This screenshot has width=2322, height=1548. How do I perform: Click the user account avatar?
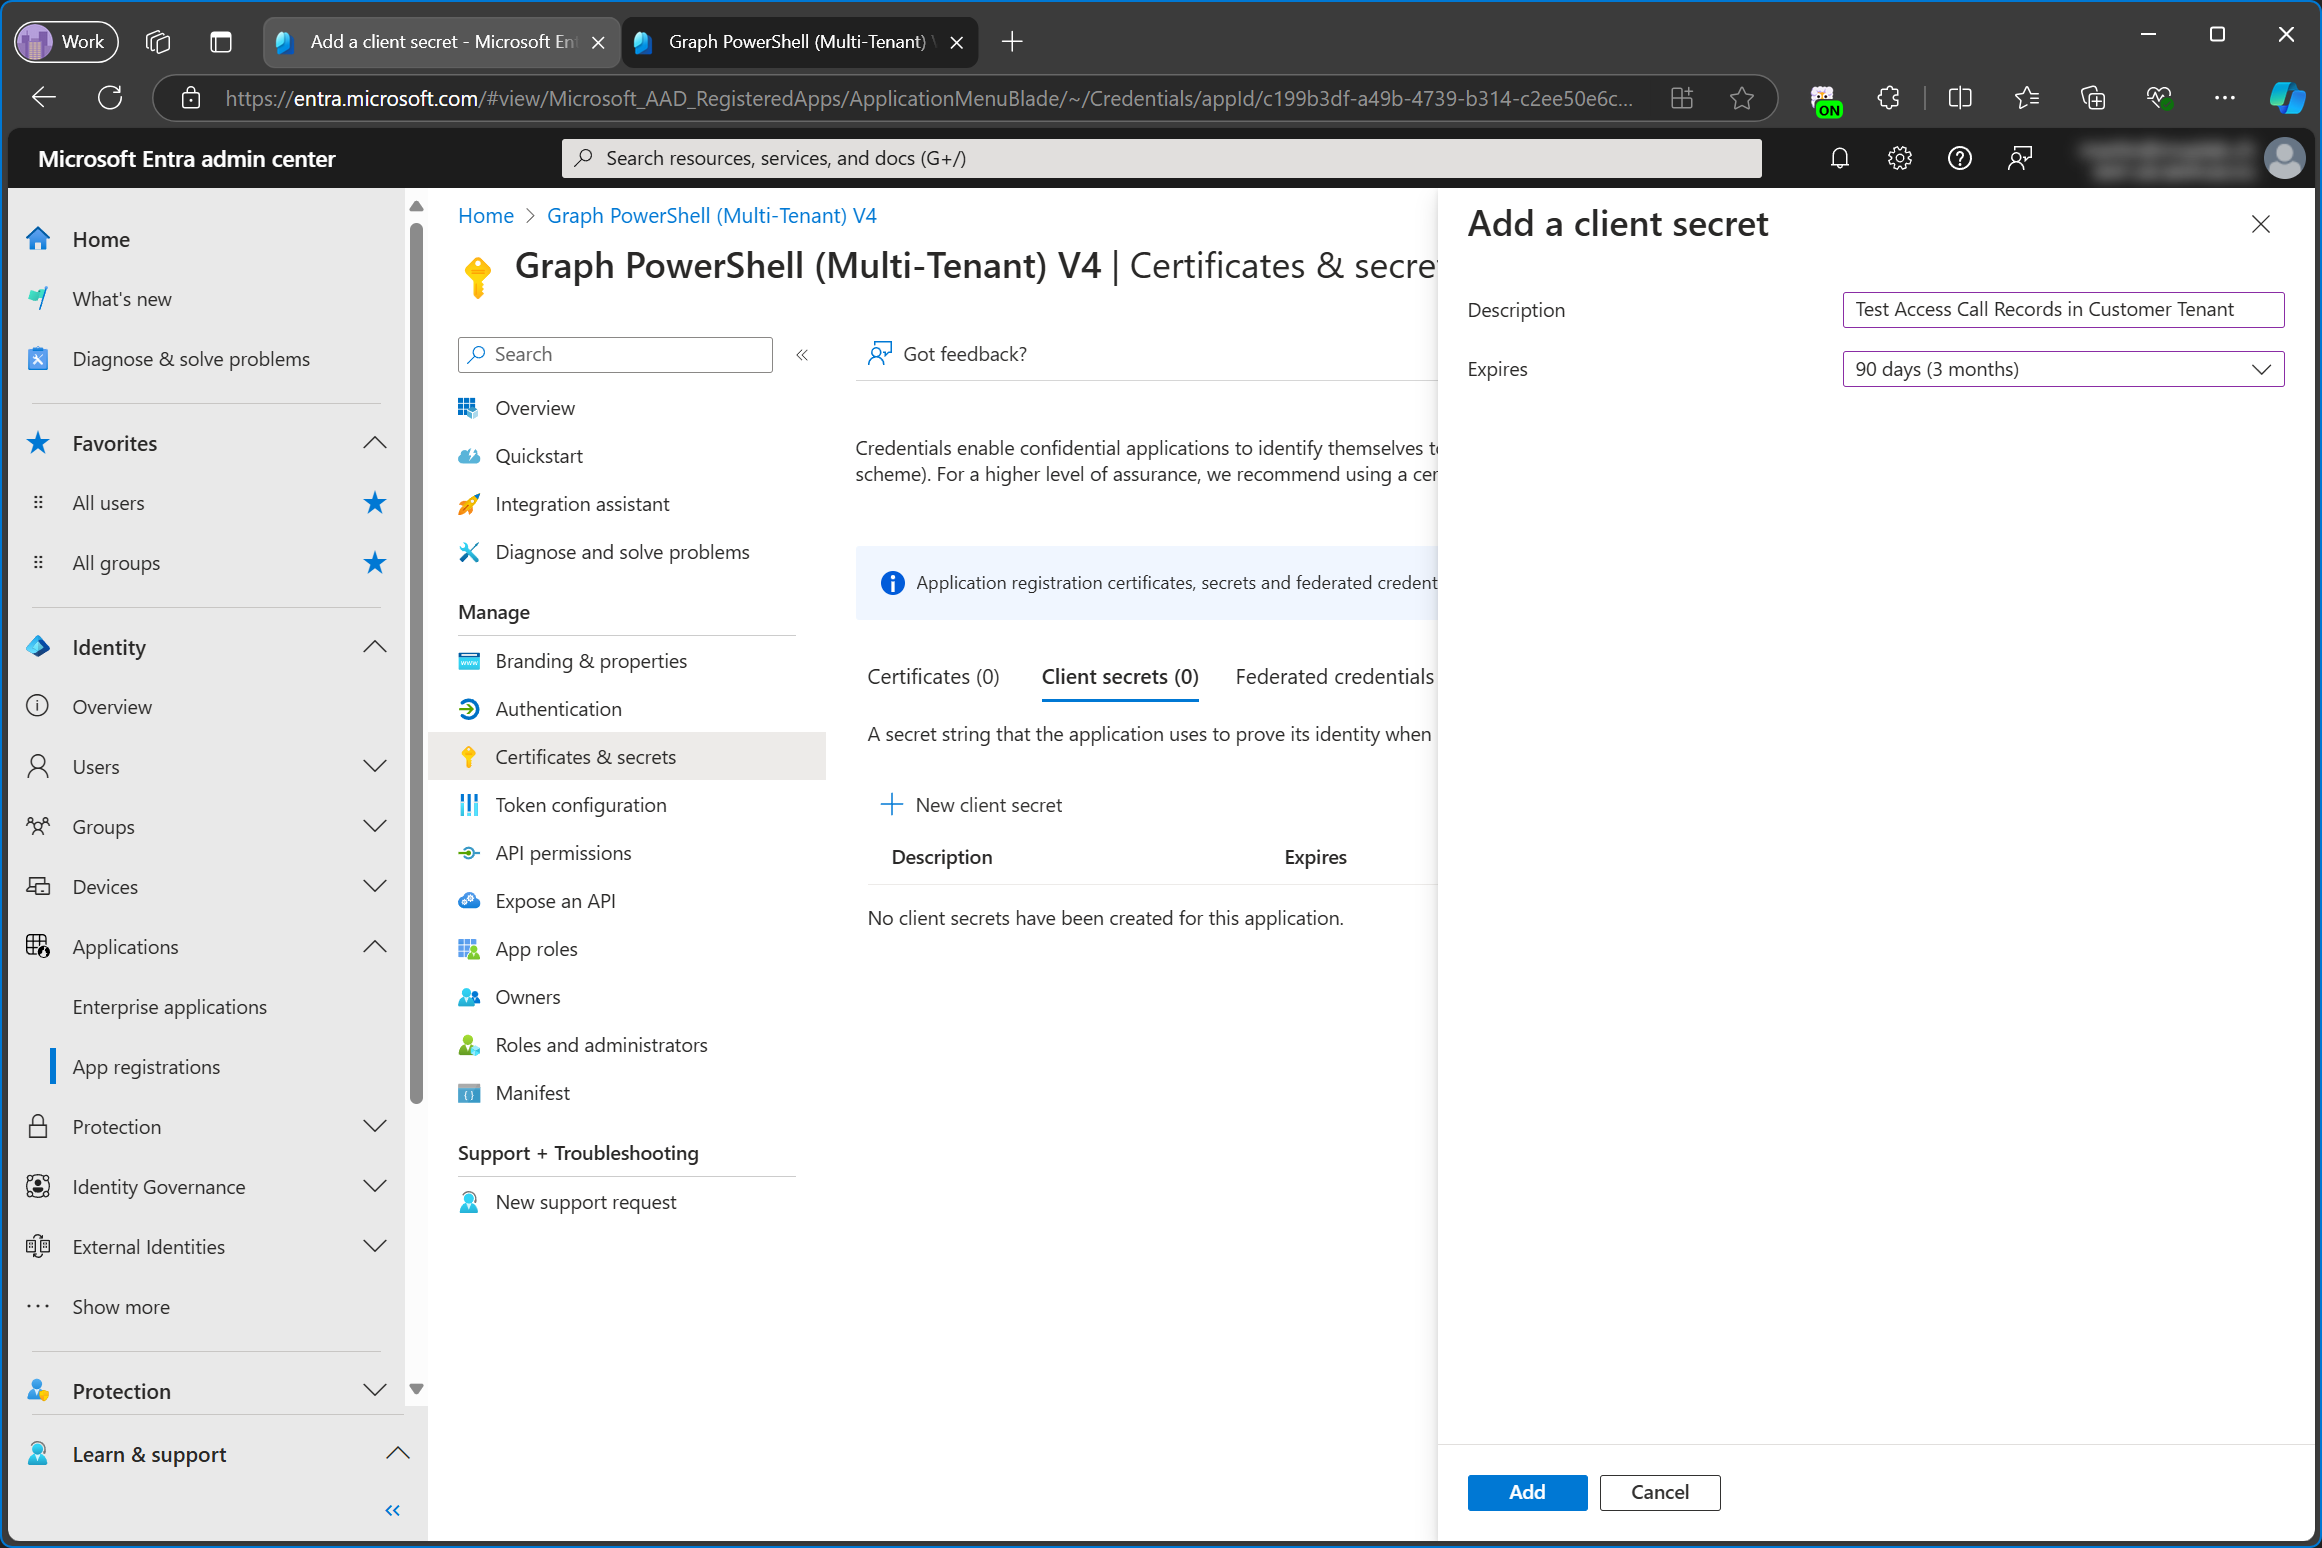pos(2284,158)
